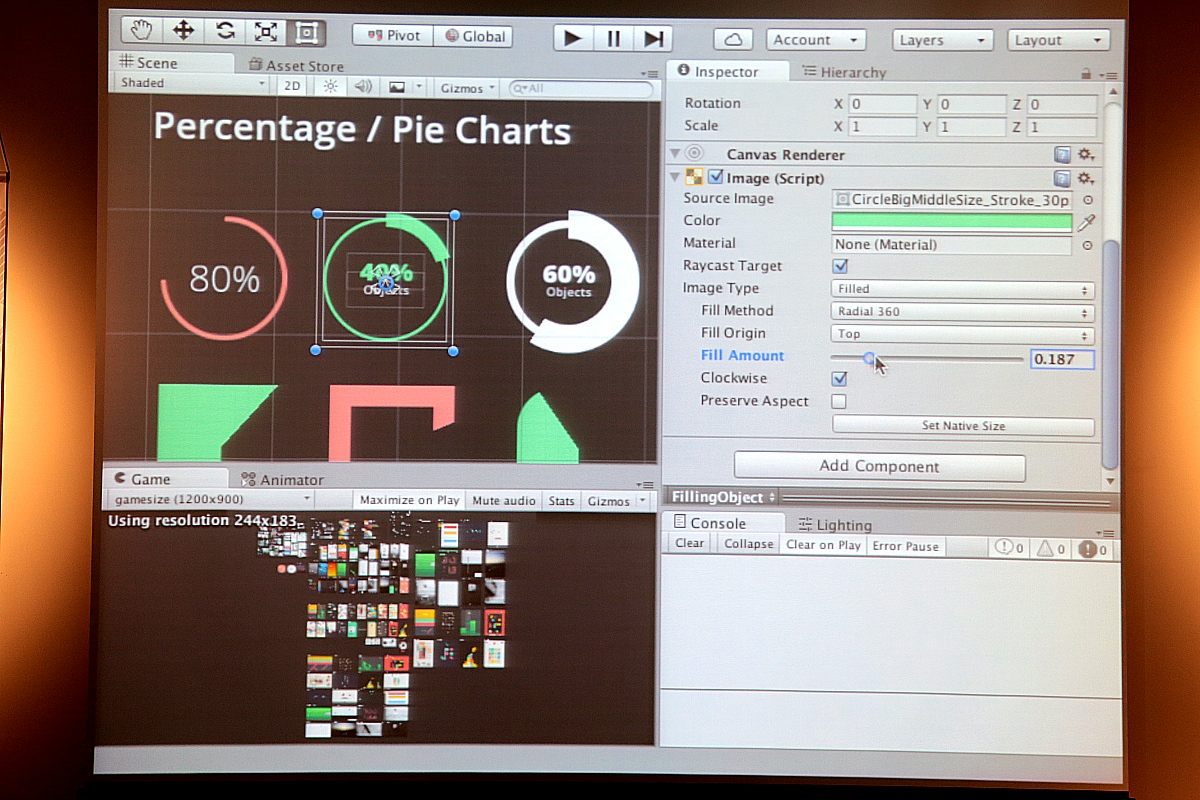Open the Fill Origin dropdown
This screenshot has width=1200, height=800.
point(962,335)
